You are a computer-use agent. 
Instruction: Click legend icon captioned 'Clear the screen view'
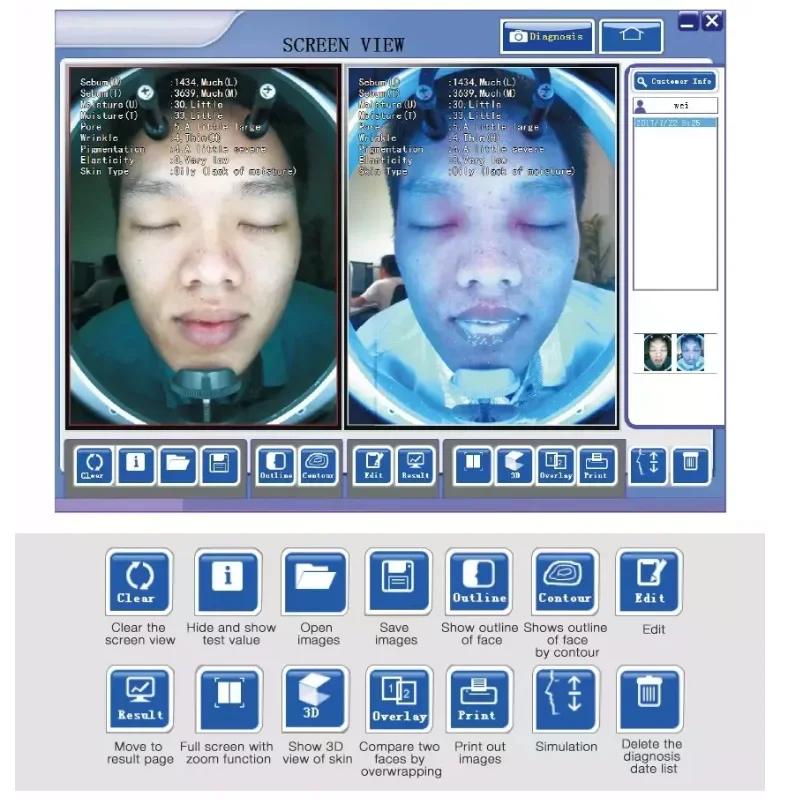coord(139,582)
